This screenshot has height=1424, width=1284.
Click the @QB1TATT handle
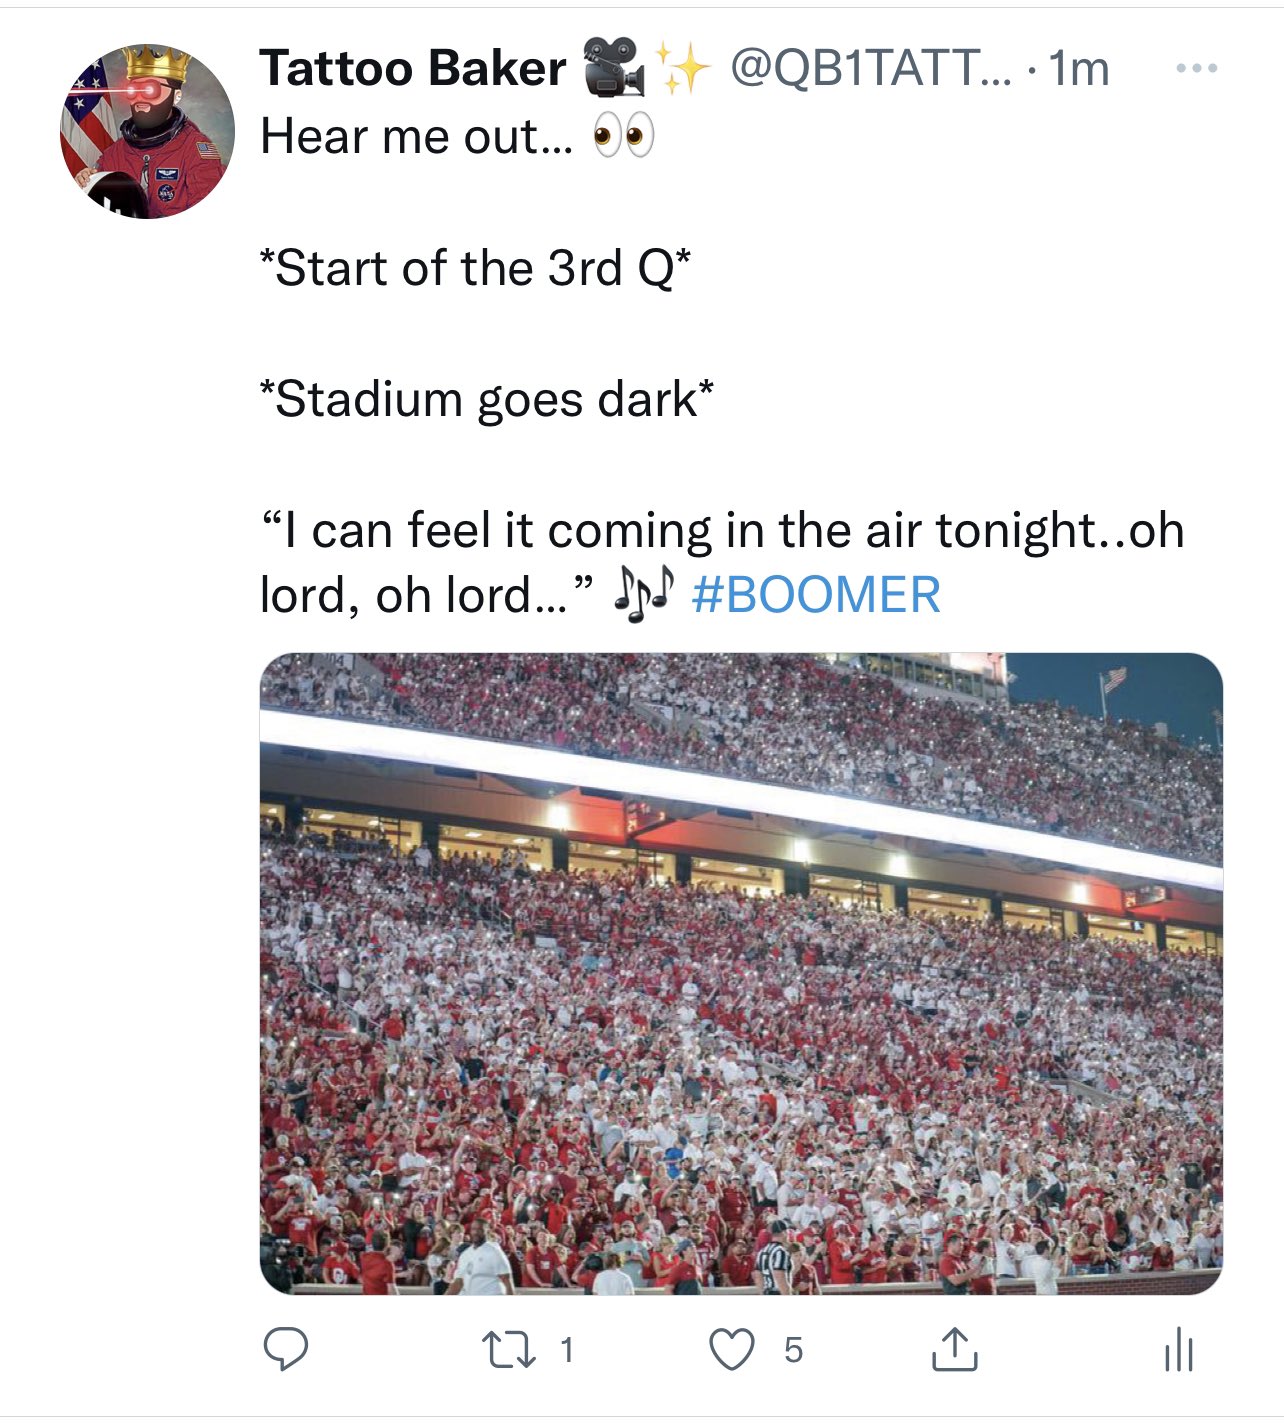870,69
